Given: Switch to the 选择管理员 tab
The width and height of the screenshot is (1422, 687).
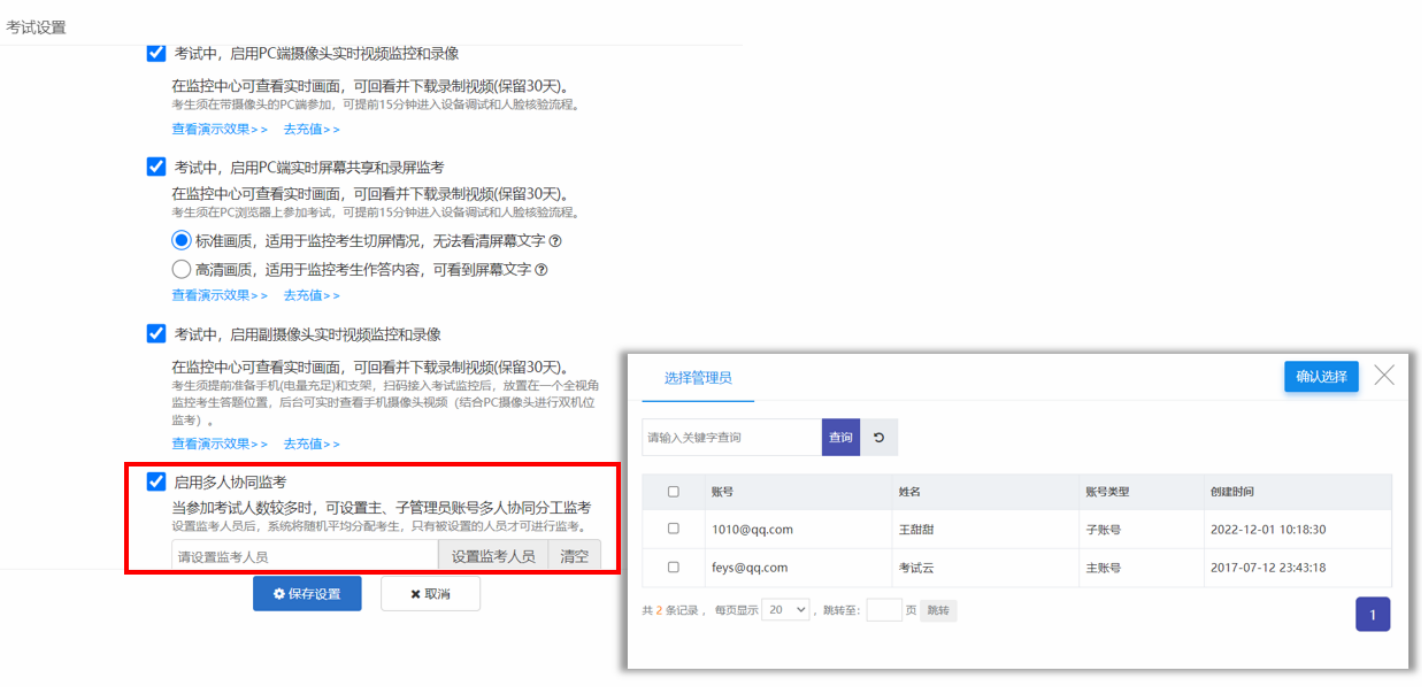Looking at the screenshot, I should tap(698, 378).
